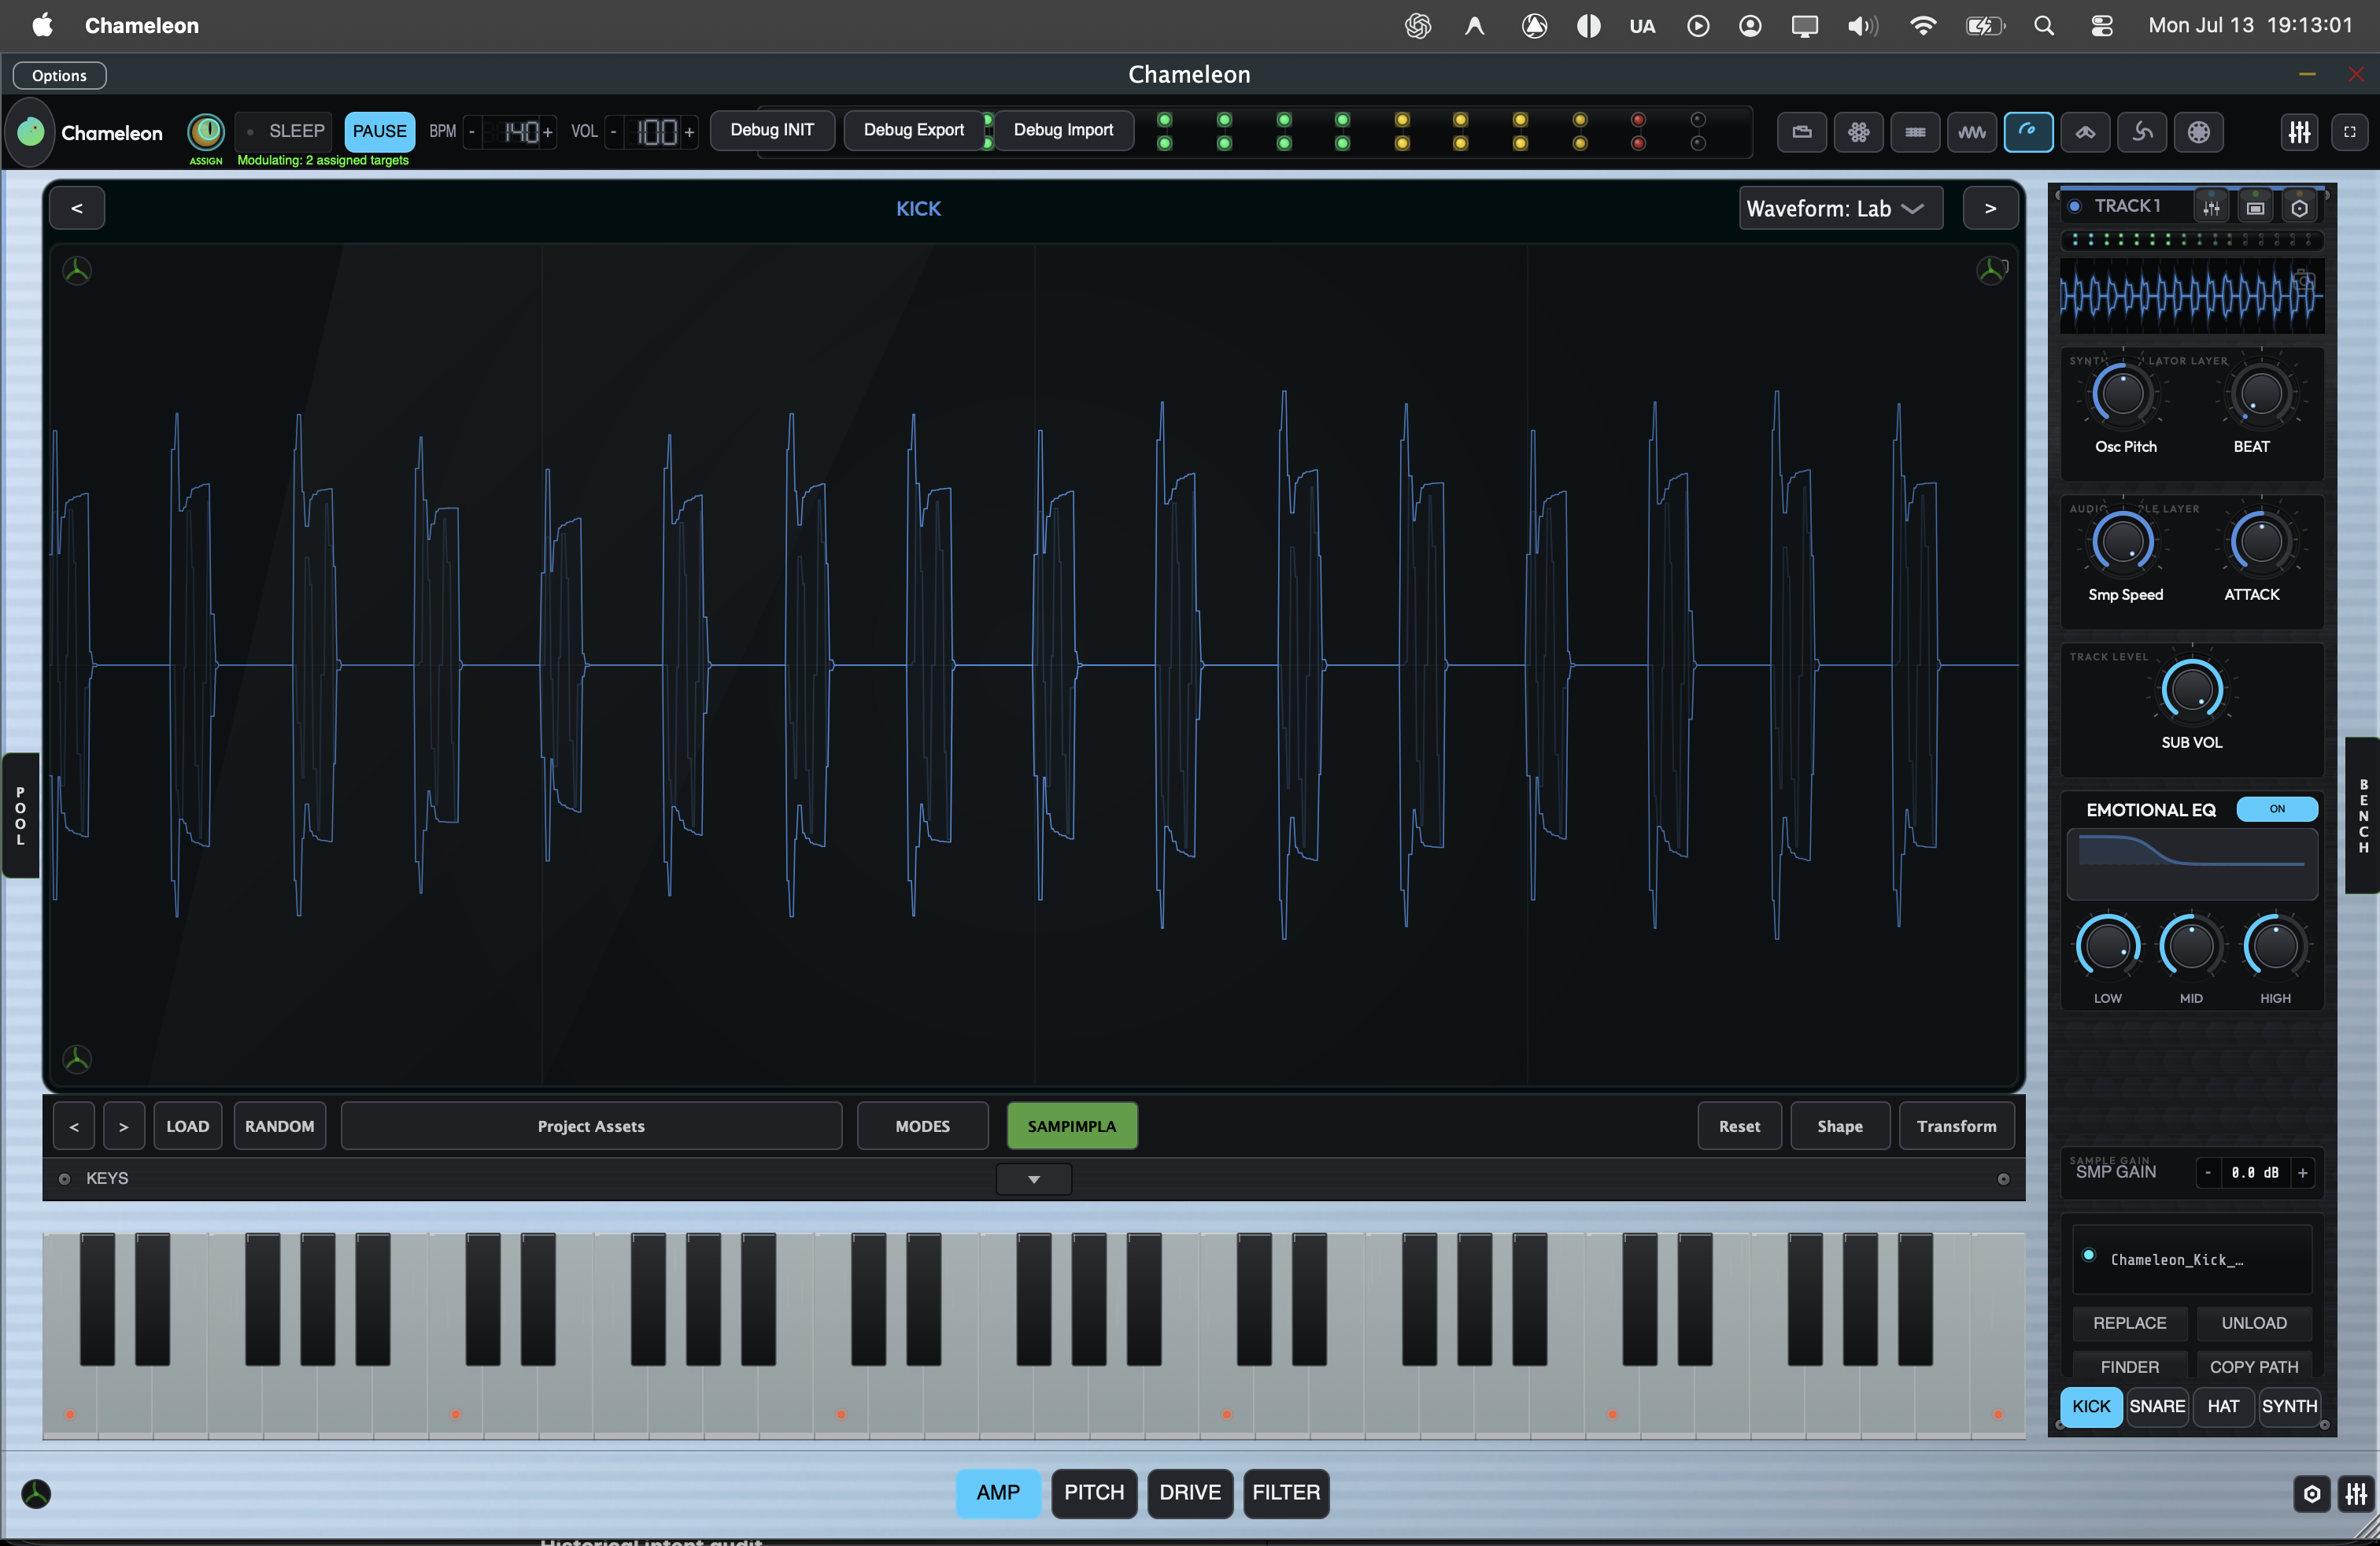
Task: Open the footer settings ring icon
Action: 2312,1494
